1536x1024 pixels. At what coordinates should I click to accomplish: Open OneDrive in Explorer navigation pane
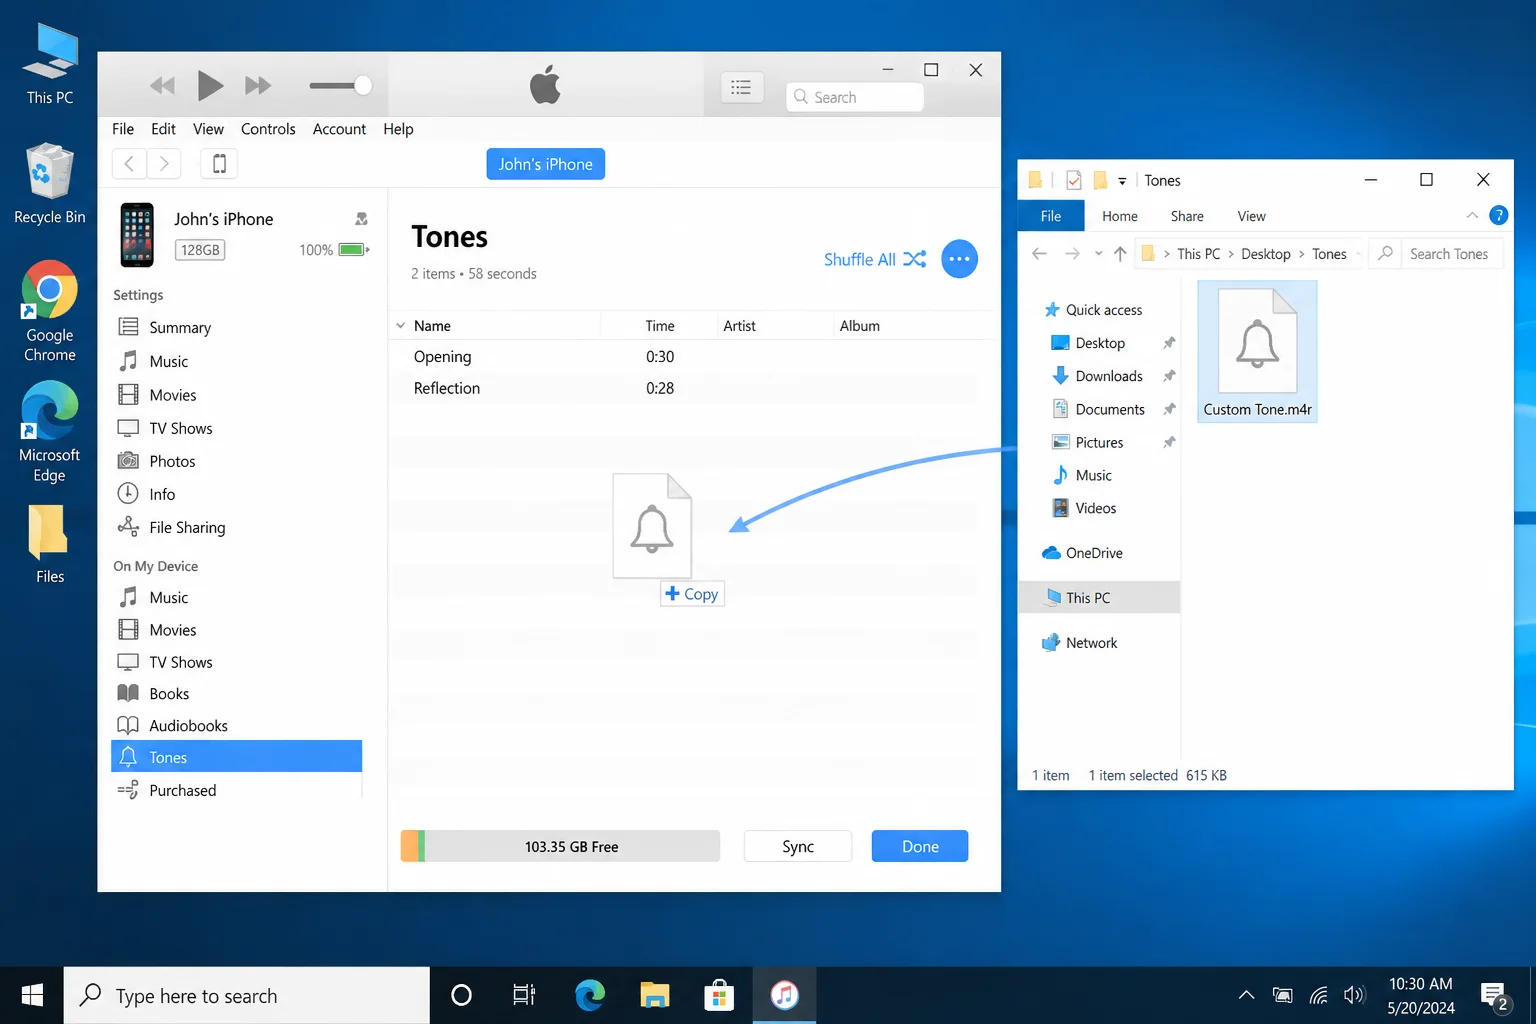tap(1083, 553)
